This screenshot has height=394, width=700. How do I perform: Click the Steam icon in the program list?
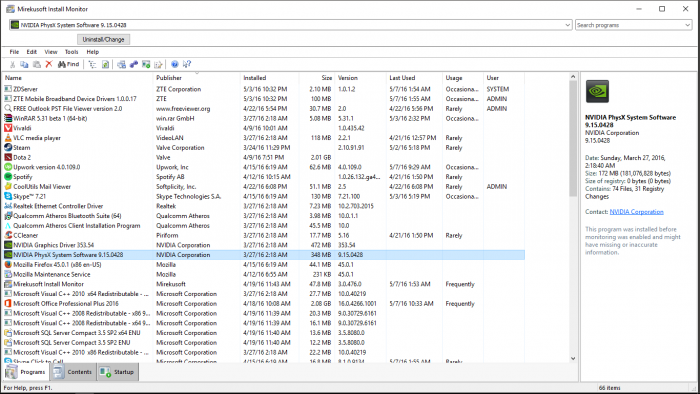[8, 148]
